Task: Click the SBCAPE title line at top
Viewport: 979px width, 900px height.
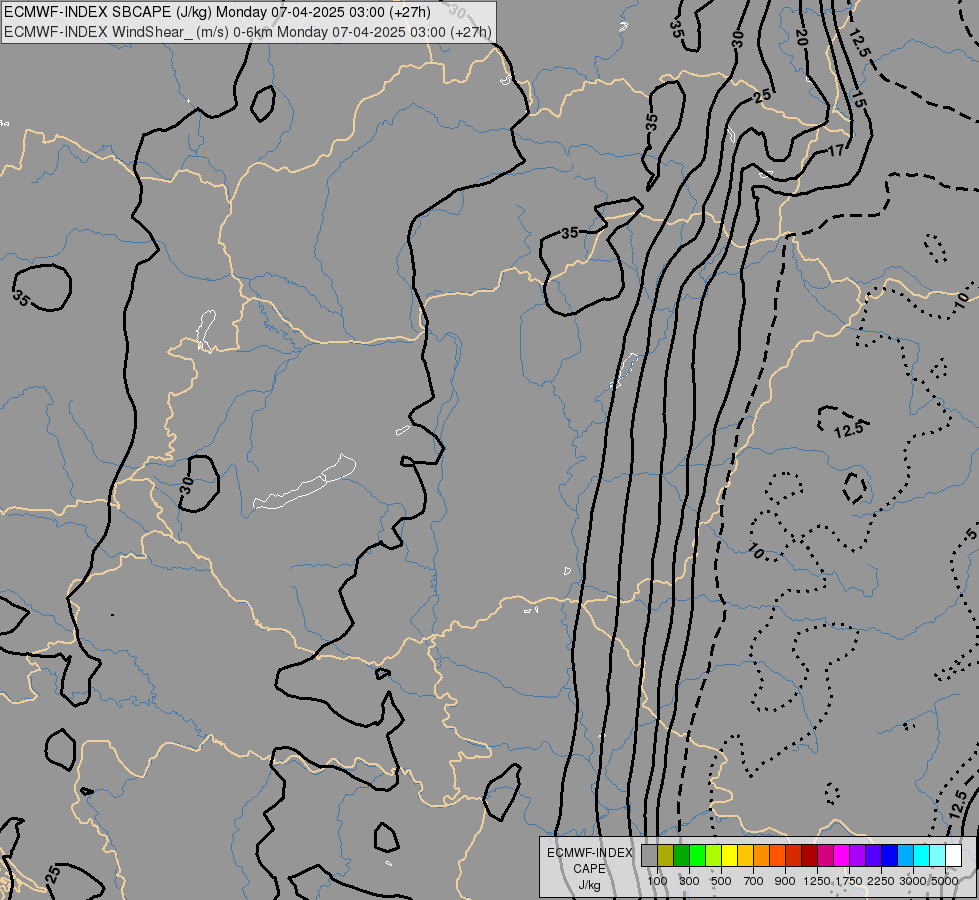Action: point(225,12)
